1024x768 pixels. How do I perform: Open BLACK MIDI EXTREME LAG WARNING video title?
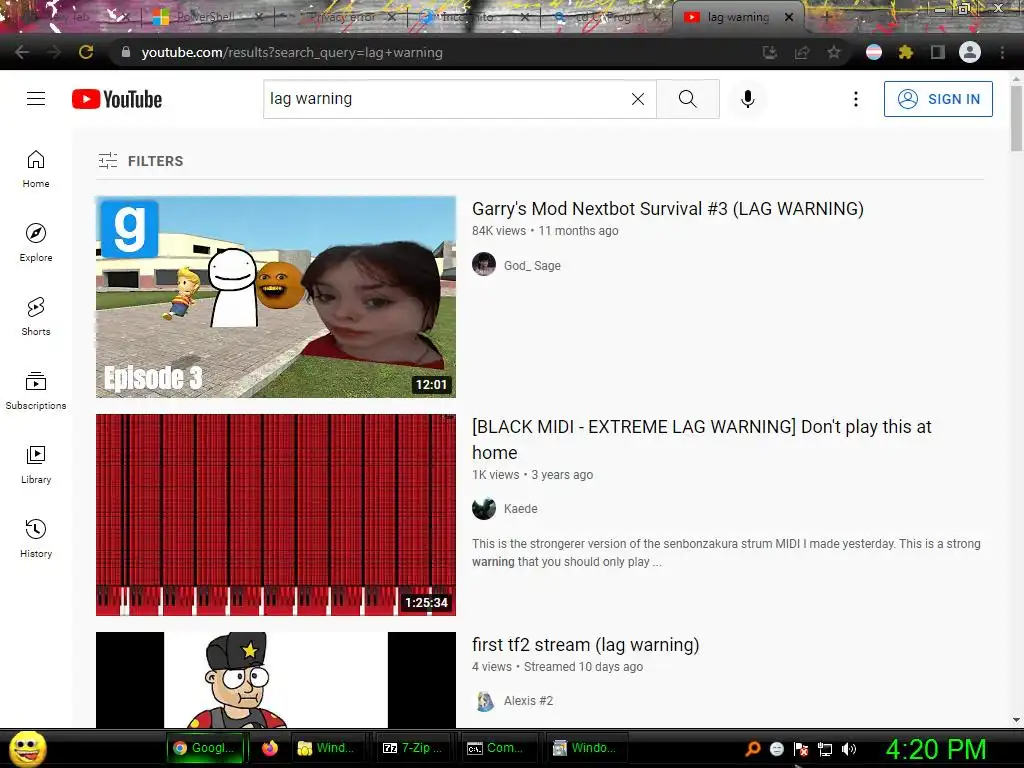click(x=701, y=440)
